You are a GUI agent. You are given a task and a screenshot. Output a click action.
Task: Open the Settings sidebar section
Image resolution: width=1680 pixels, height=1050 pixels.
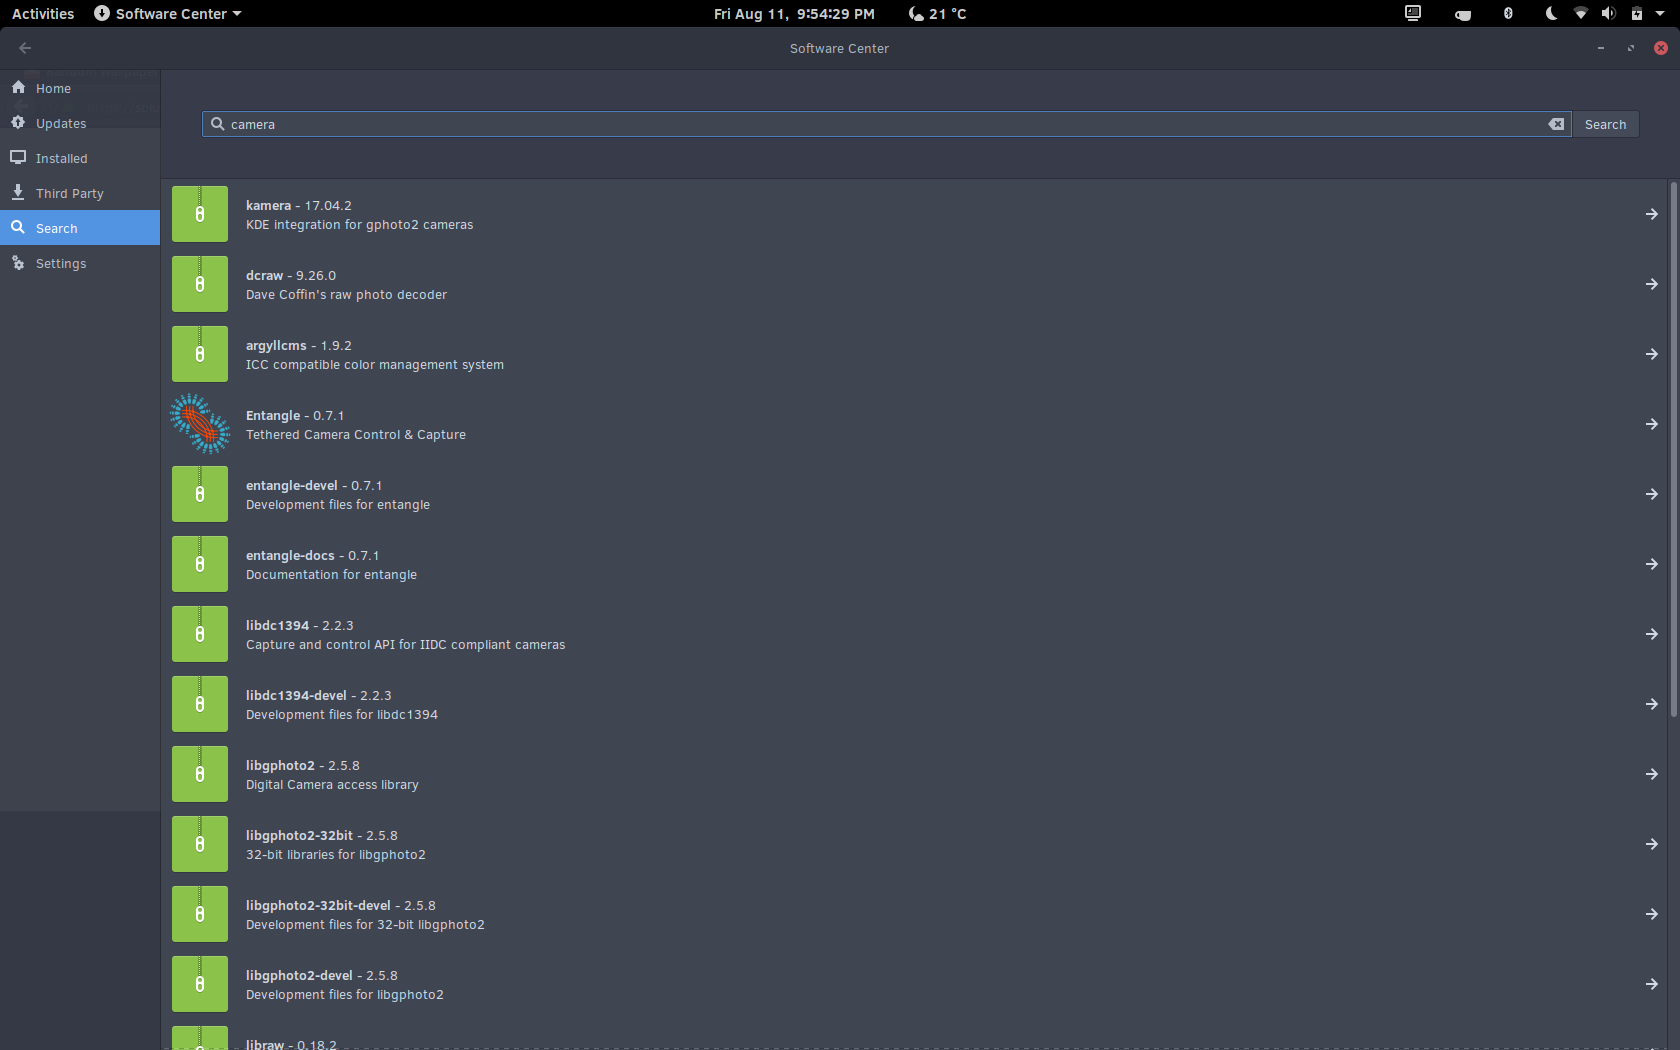(x=80, y=263)
